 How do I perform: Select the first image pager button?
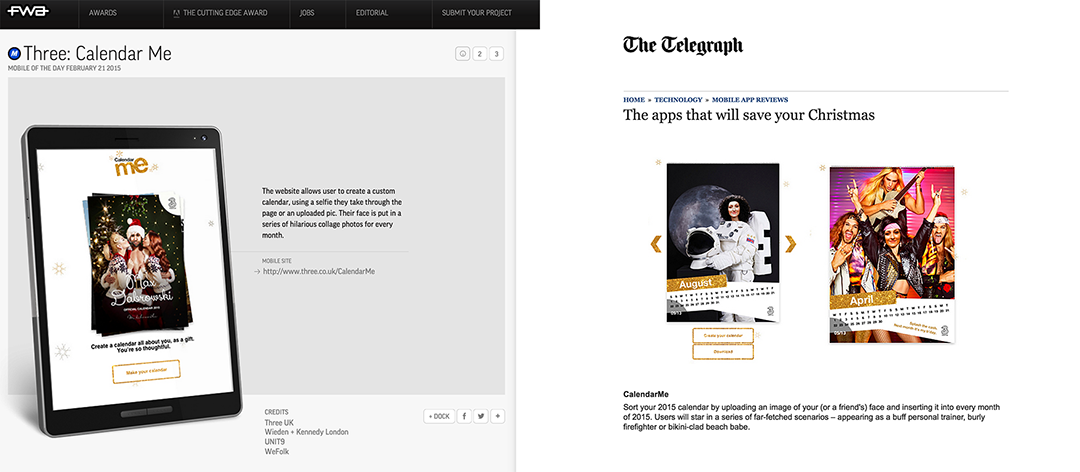click(x=462, y=54)
